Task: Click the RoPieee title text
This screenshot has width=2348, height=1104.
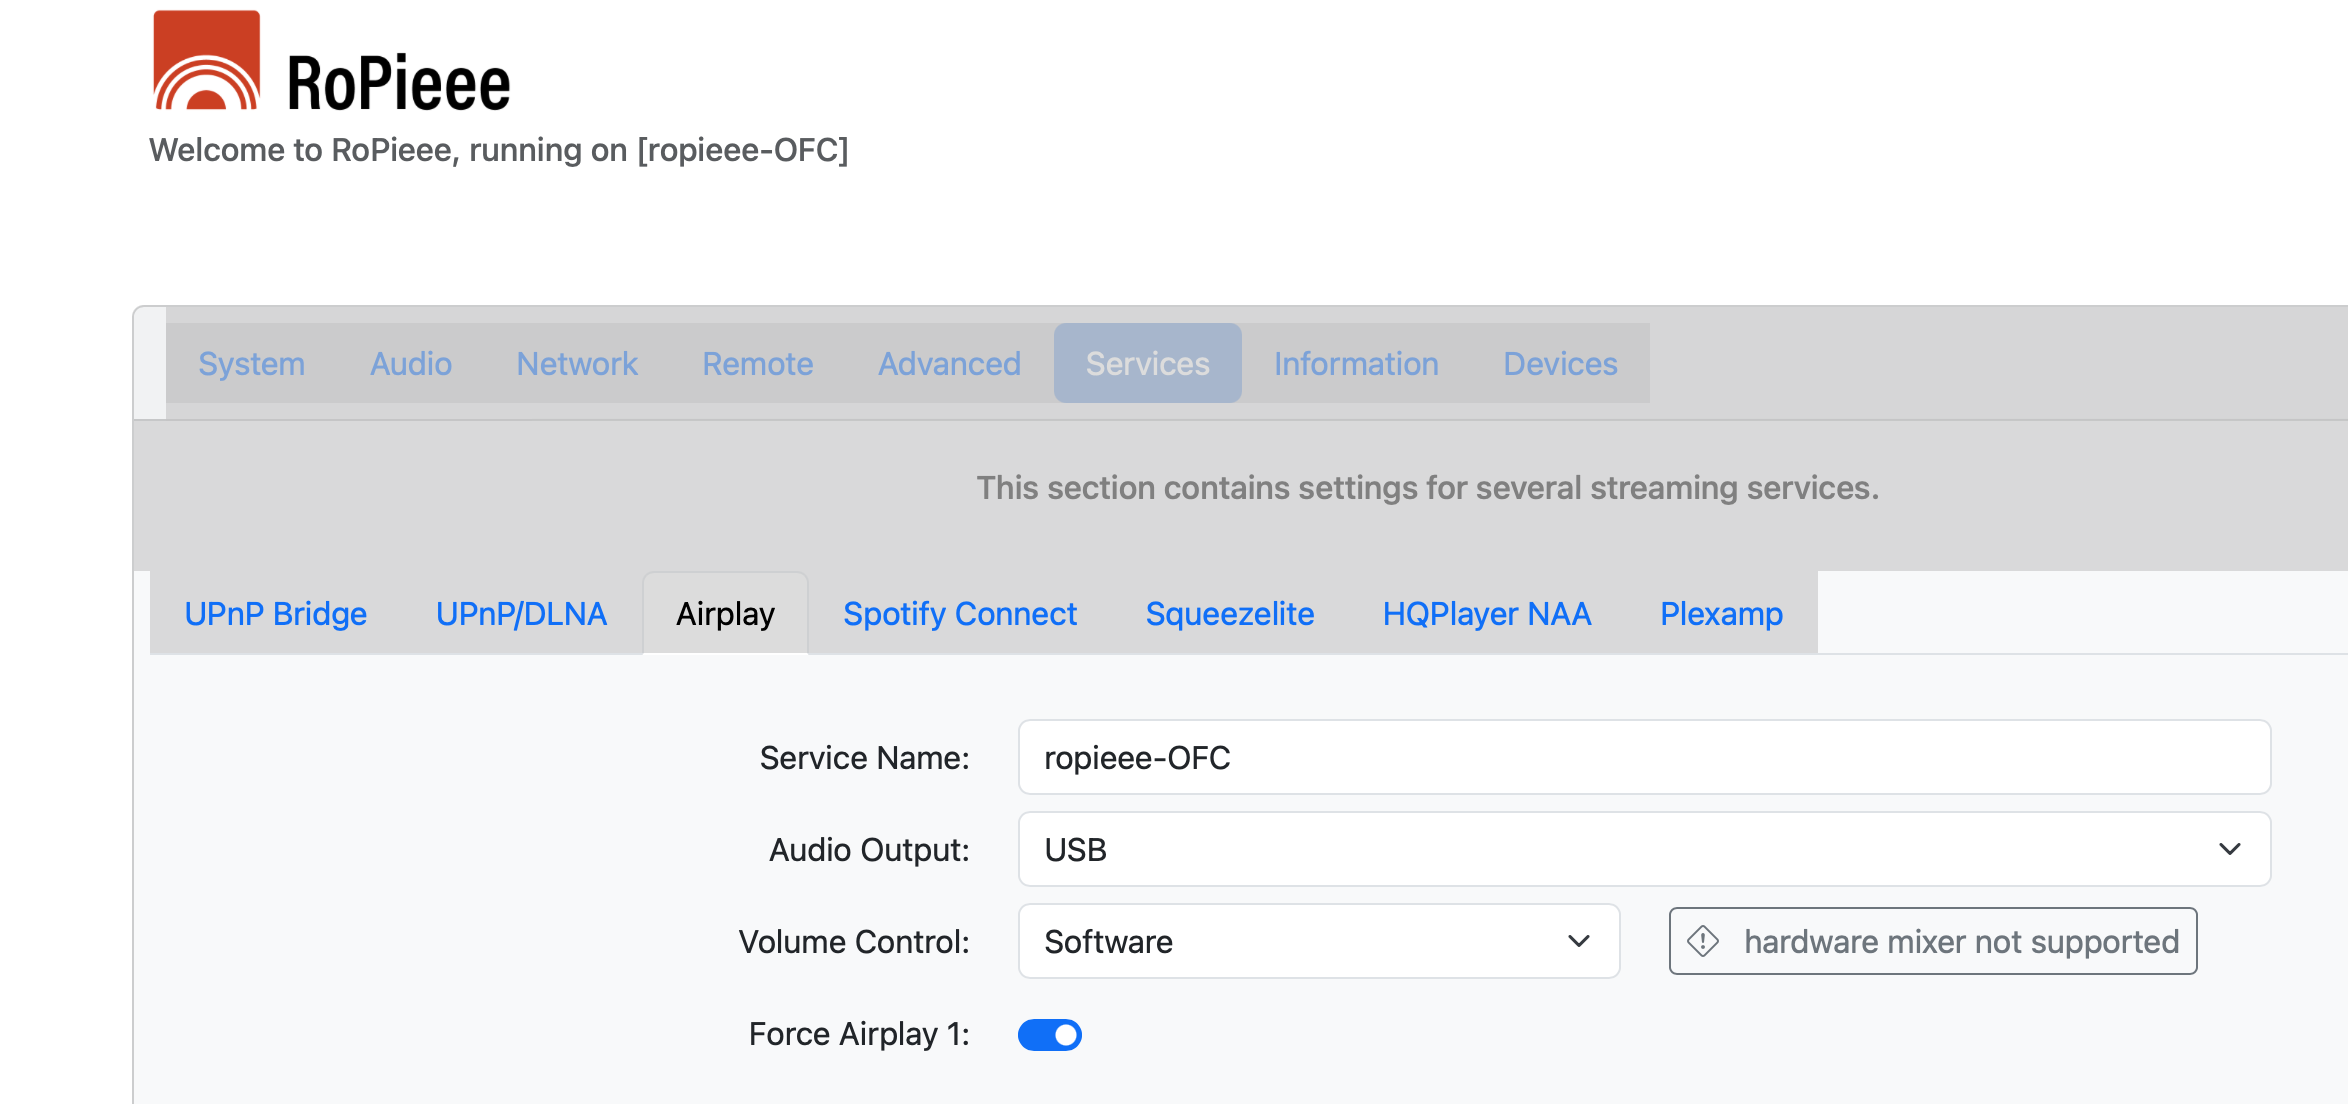Action: pyautogui.click(x=399, y=83)
